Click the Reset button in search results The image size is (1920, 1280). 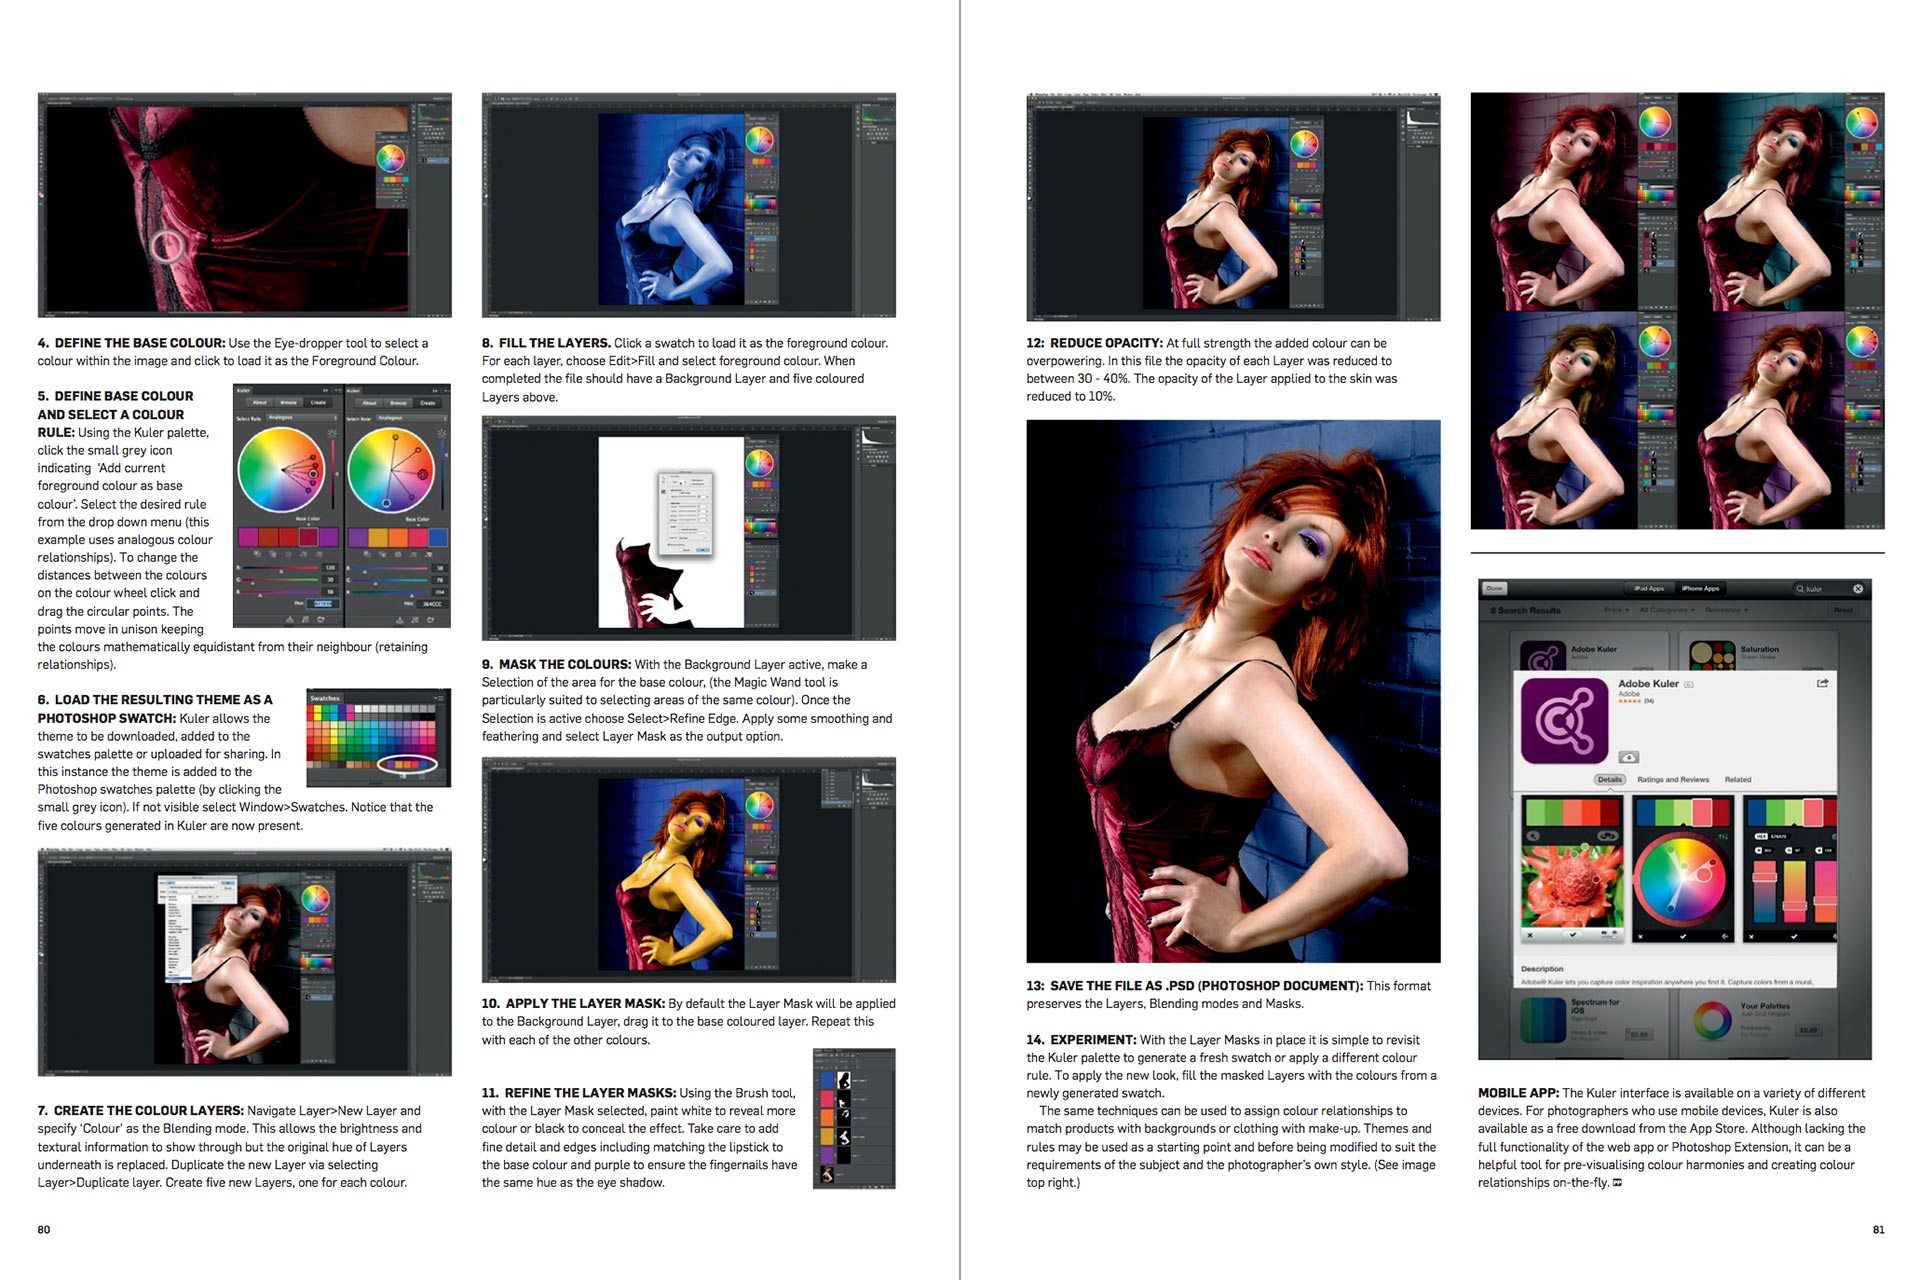pos(1843,610)
